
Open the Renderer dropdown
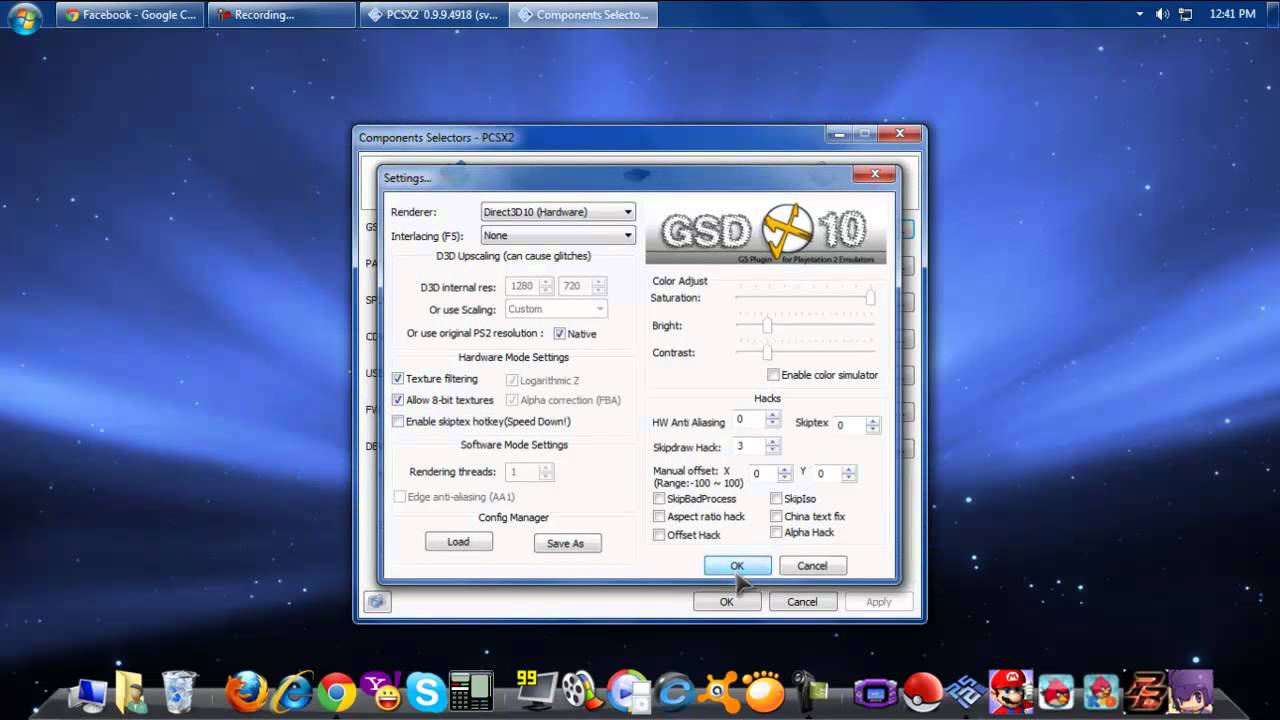pyautogui.click(x=558, y=212)
